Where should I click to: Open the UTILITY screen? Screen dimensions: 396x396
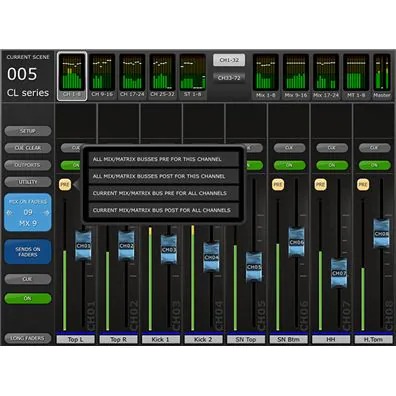28,182
